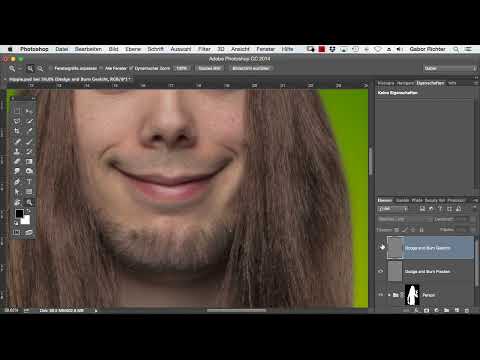Open the Bearbeiten menu
The width and height of the screenshot is (480, 360).
88,49
